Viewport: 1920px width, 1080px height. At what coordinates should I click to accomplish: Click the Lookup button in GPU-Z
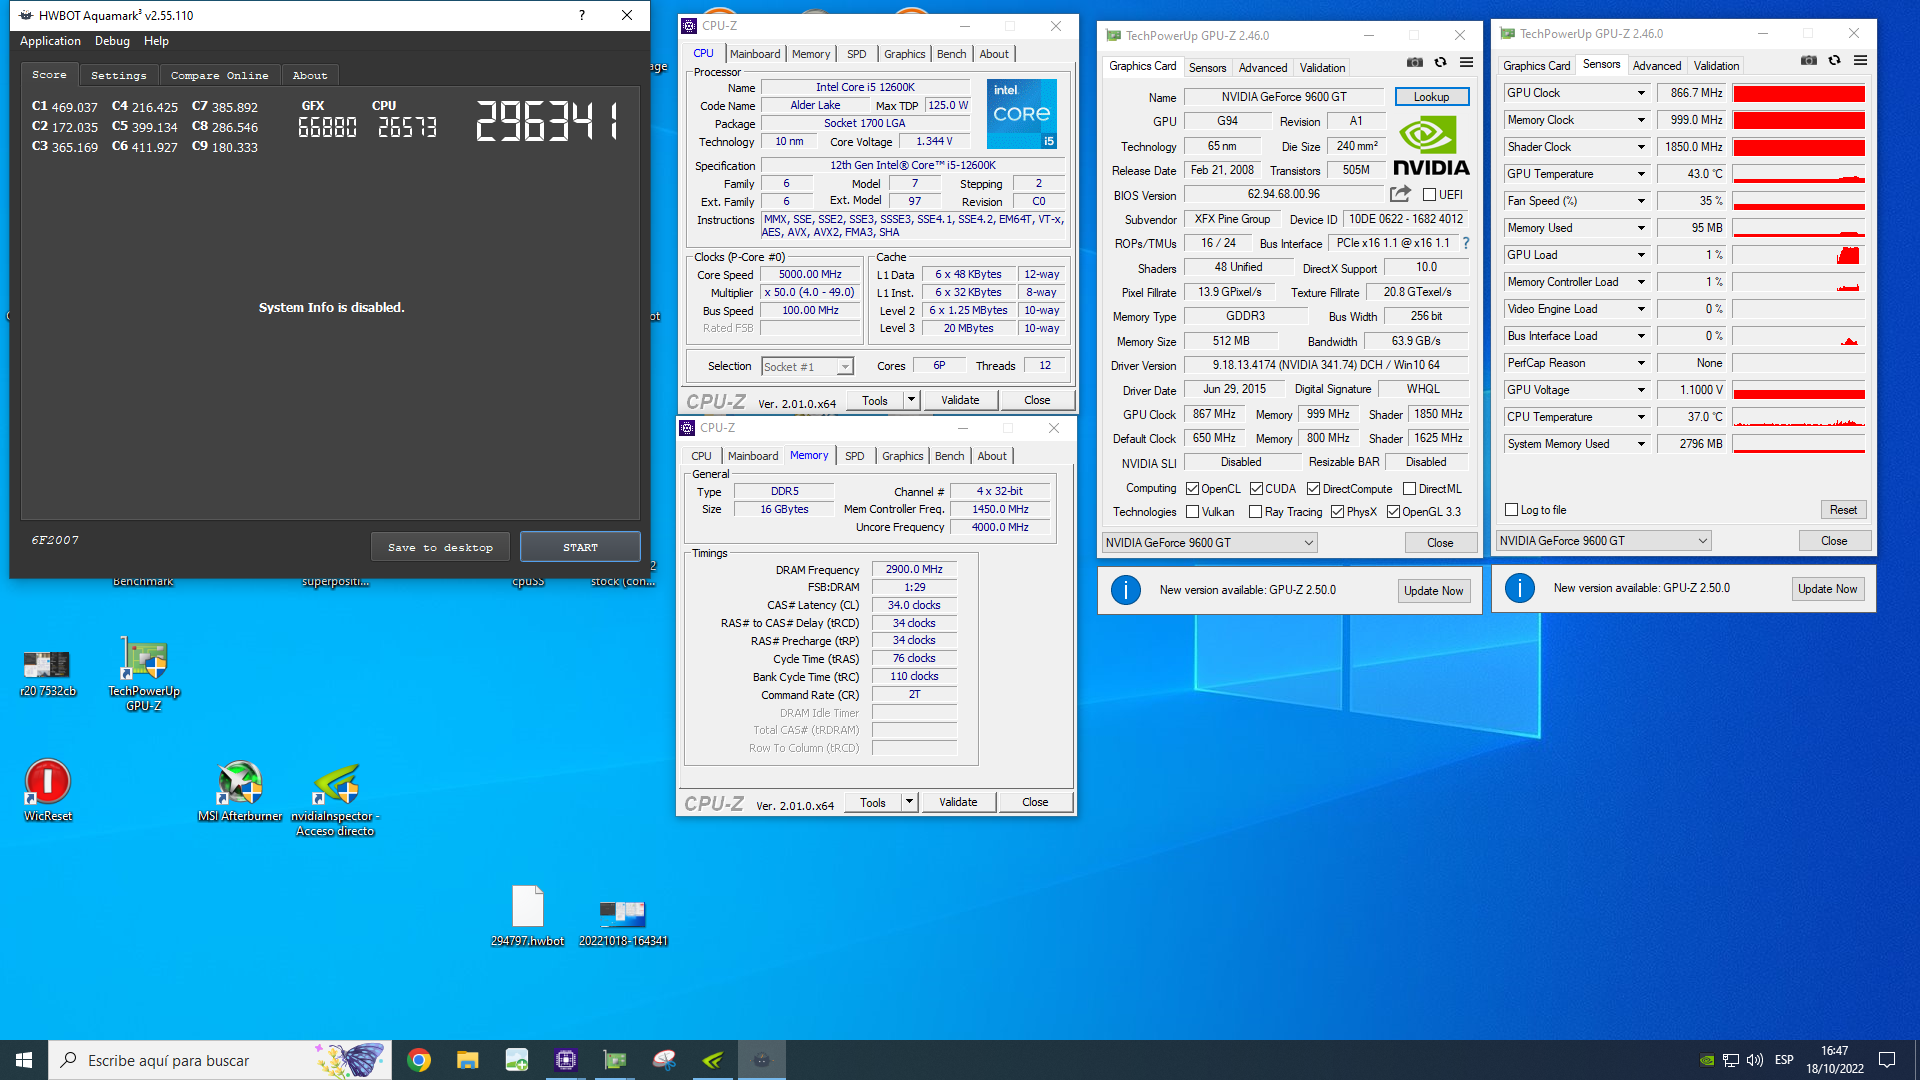[x=1431, y=97]
